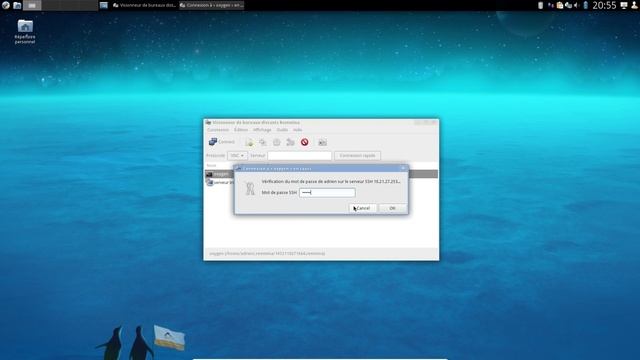Image resolution: width=640 pixels, height=360 pixels.
Task: Open the Affichage menu
Action: pyautogui.click(x=262, y=130)
